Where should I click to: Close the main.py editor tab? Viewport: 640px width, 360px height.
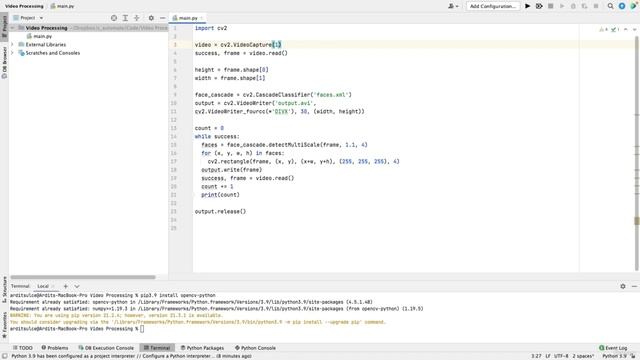(201, 18)
